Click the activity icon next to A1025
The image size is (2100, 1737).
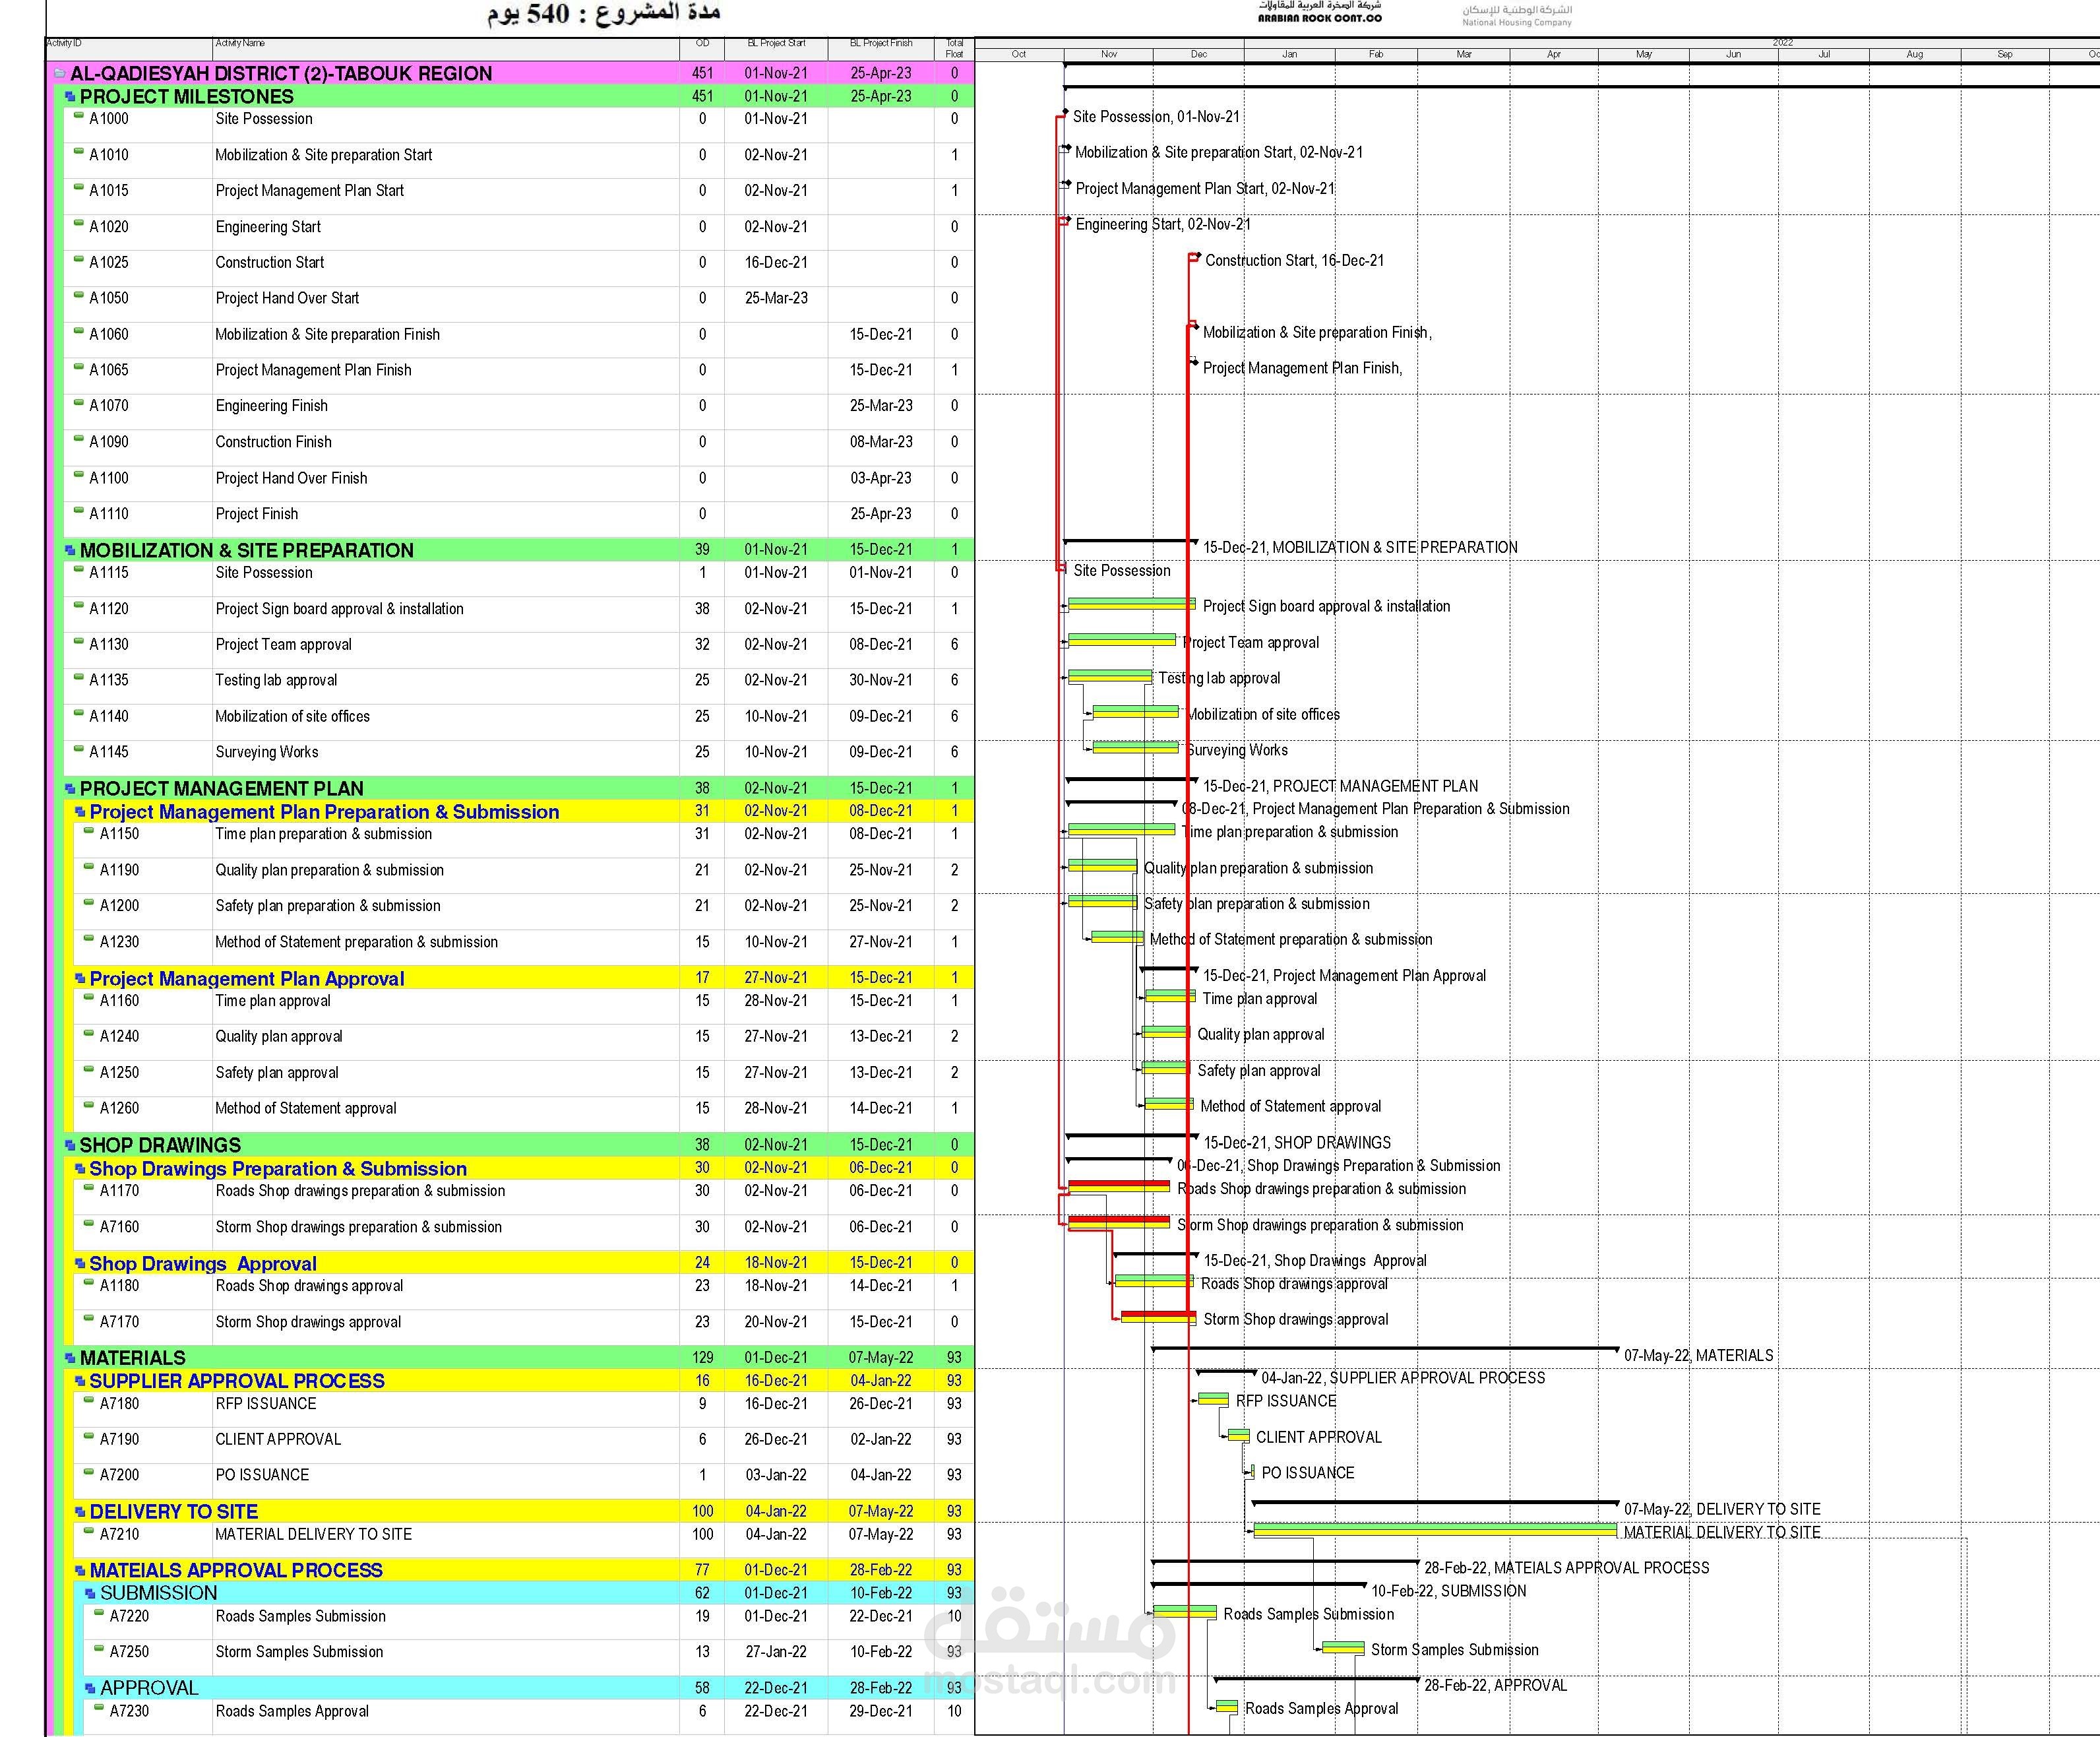pos(79,260)
